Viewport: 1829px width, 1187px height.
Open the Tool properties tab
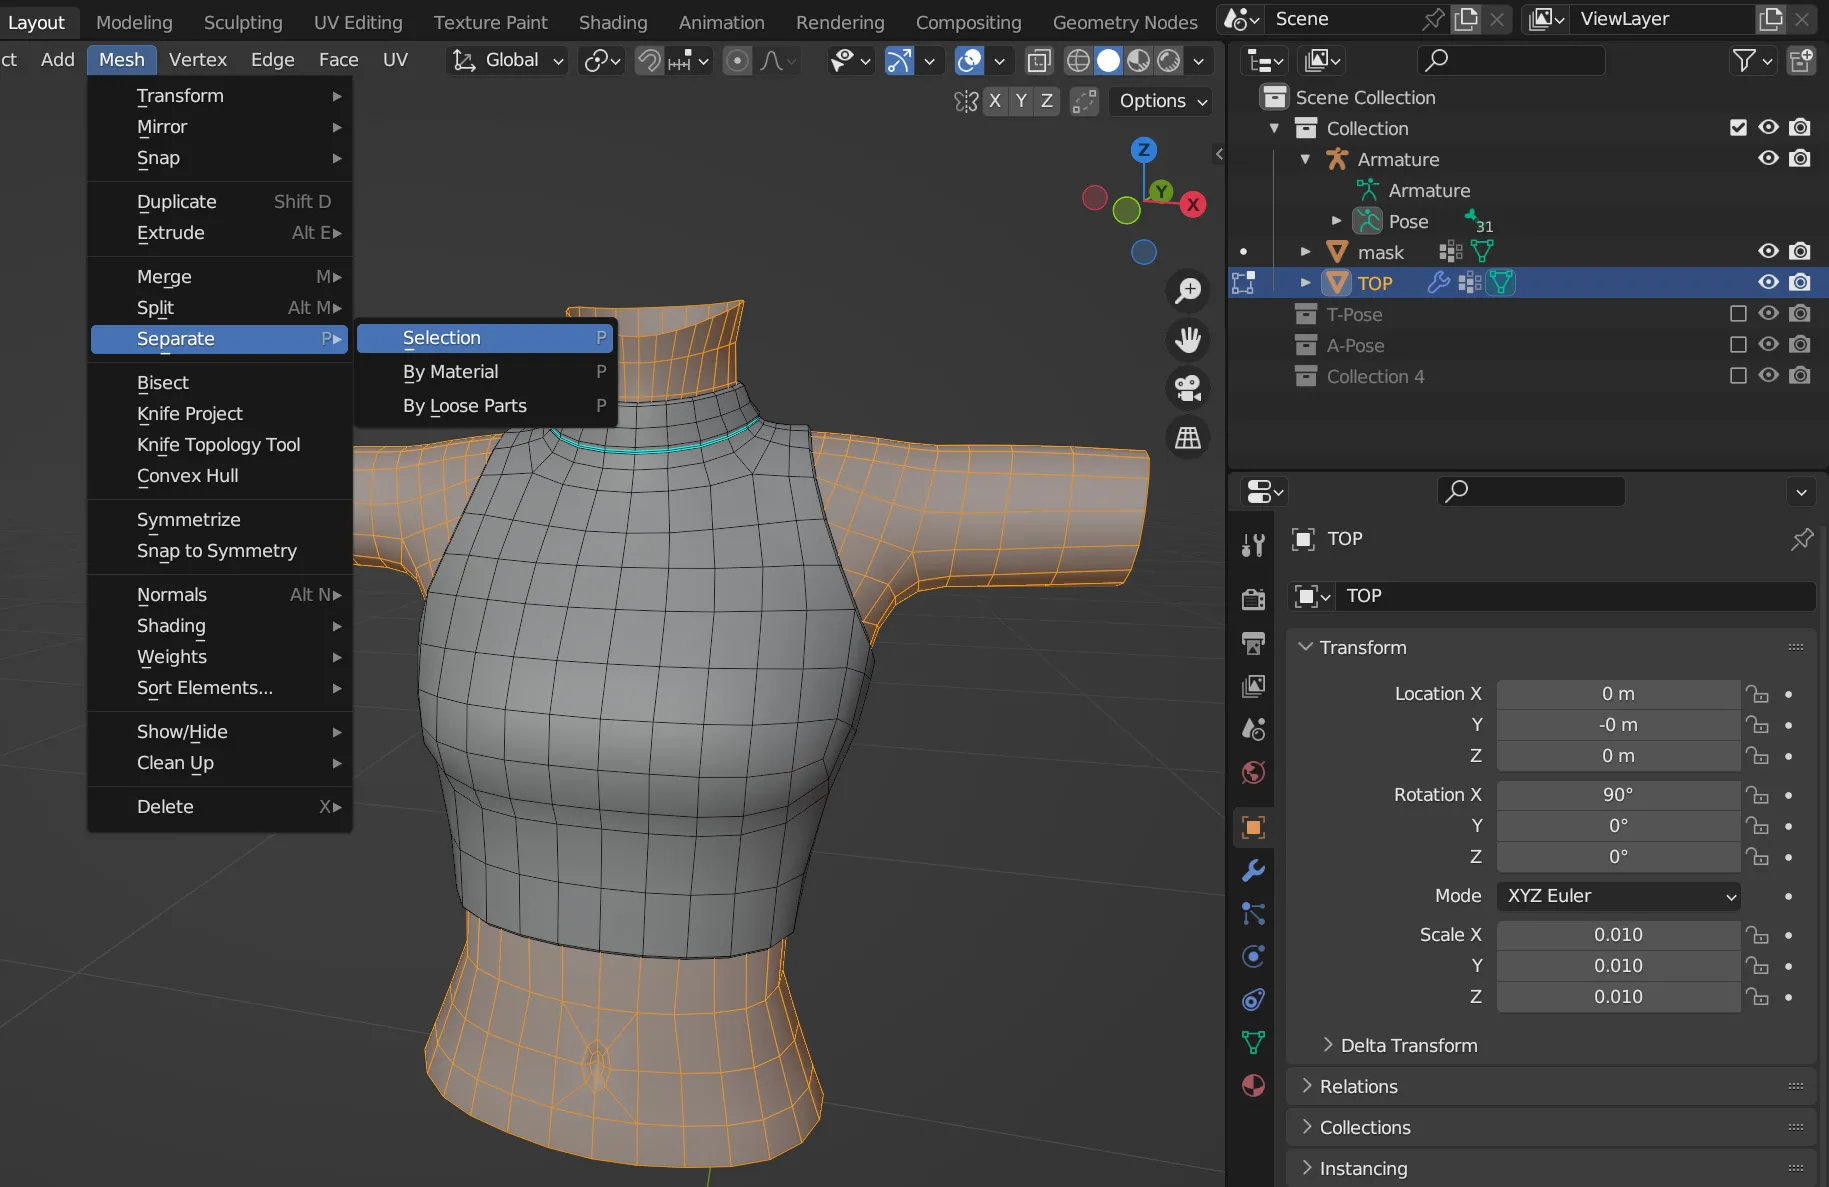pos(1253,545)
